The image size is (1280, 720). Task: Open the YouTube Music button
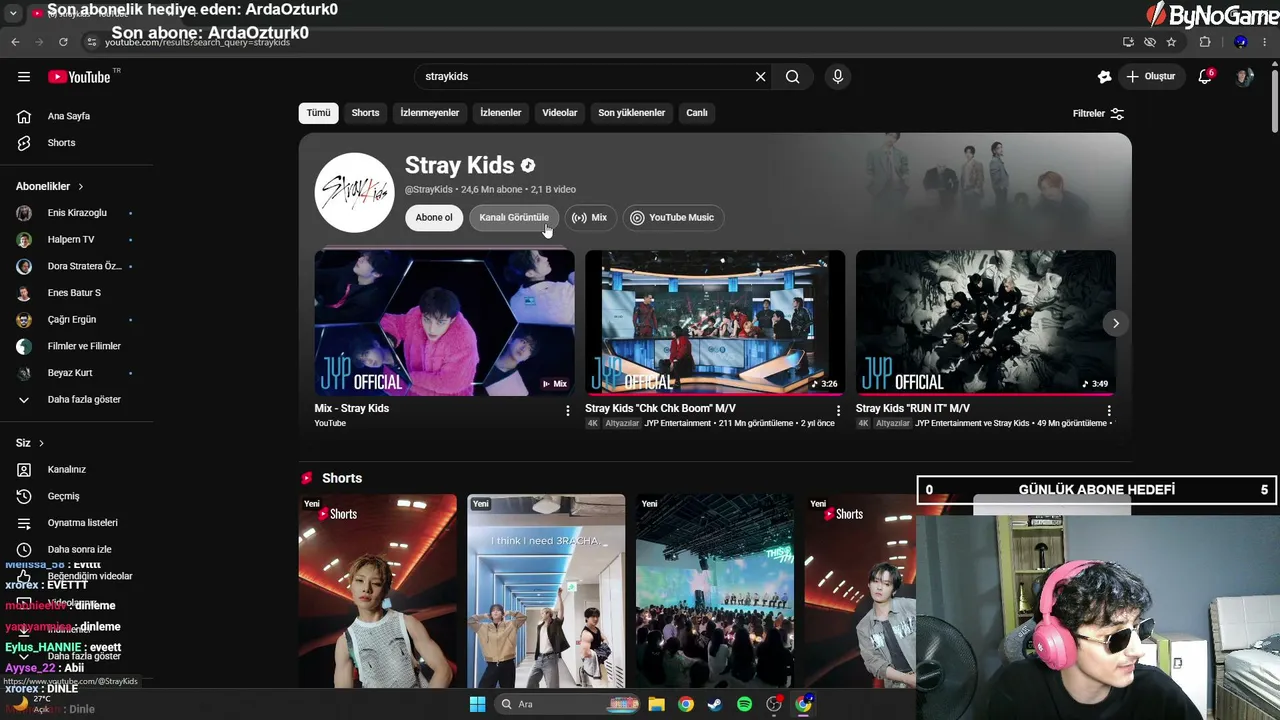click(672, 218)
